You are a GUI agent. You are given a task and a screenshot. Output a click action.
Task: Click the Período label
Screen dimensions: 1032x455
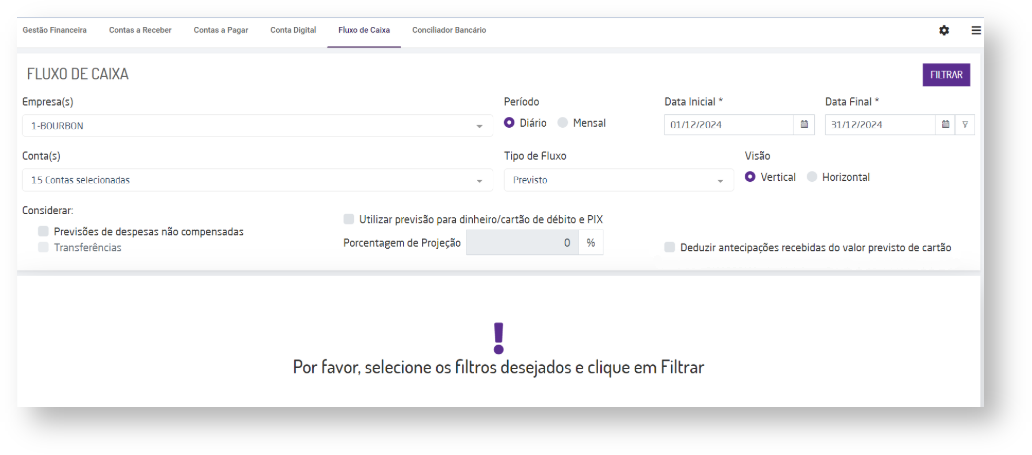tap(521, 102)
